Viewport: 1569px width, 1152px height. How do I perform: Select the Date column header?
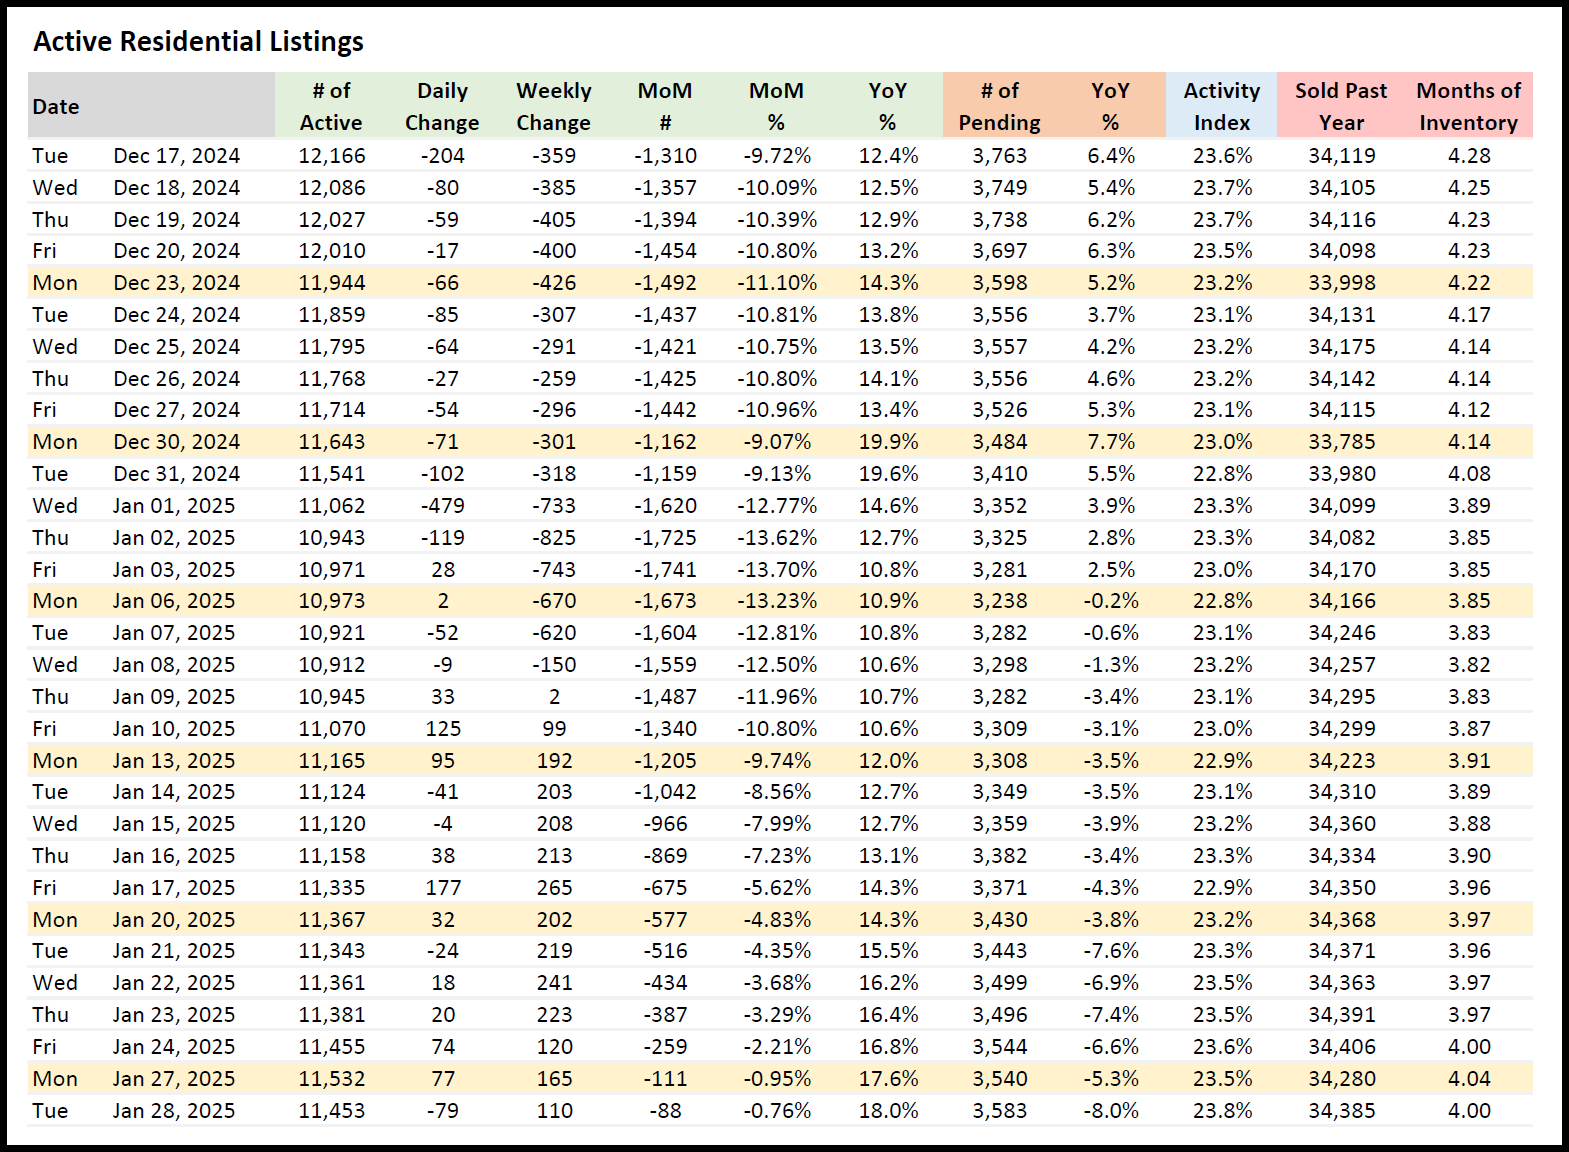56,107
